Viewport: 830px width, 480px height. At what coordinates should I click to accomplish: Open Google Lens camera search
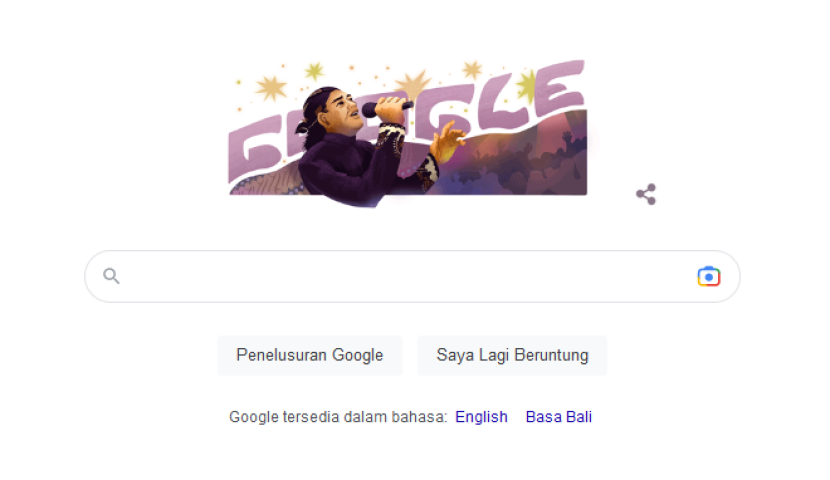tap(708, 276)
